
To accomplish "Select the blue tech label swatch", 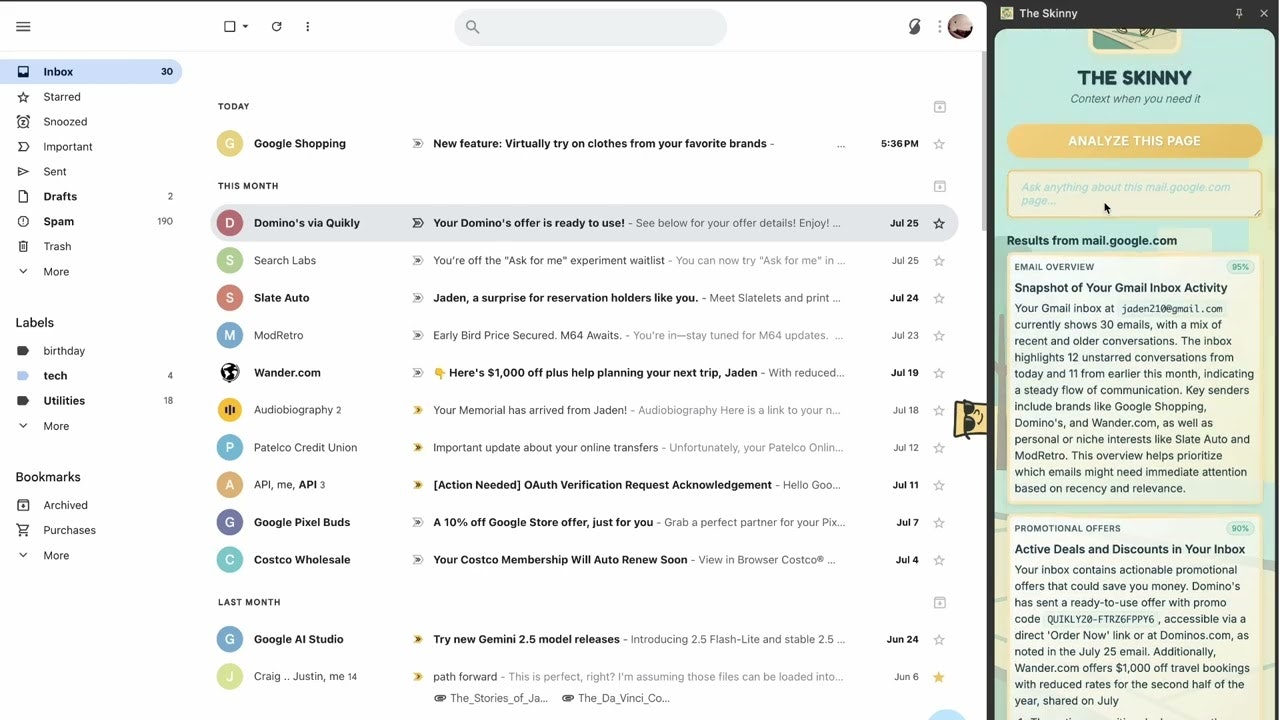I will (23, 376).
